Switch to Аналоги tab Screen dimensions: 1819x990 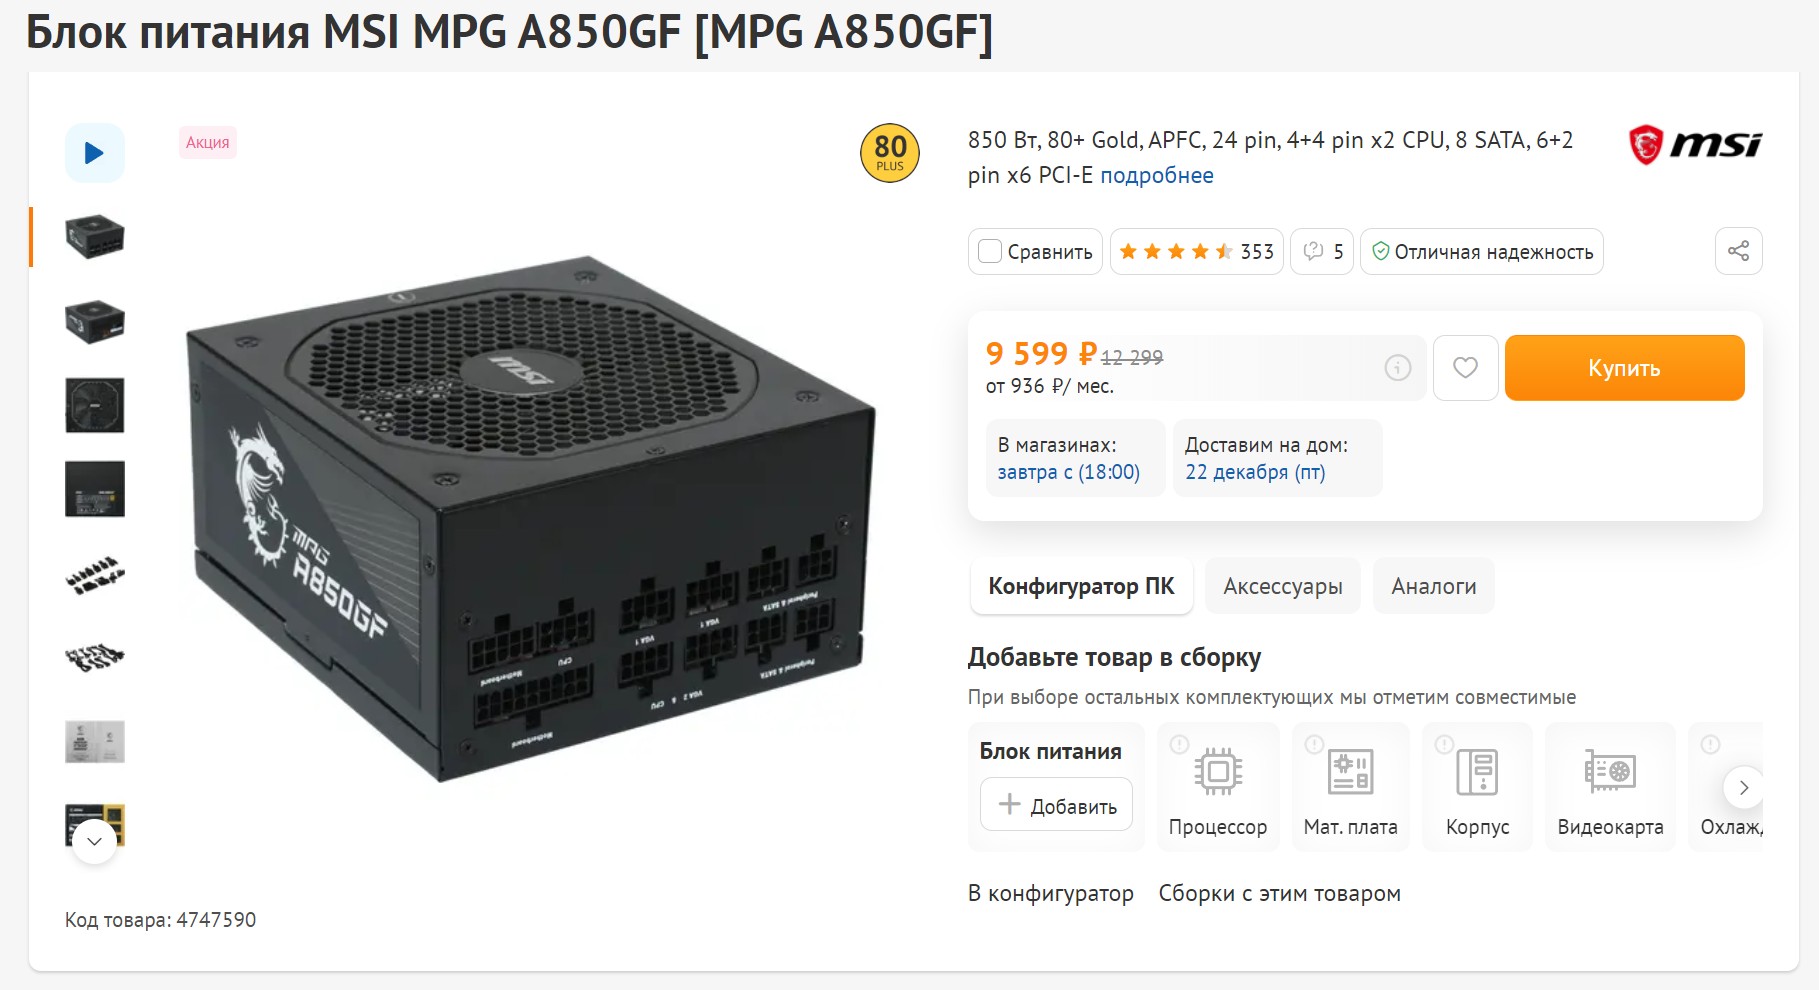1433,586
